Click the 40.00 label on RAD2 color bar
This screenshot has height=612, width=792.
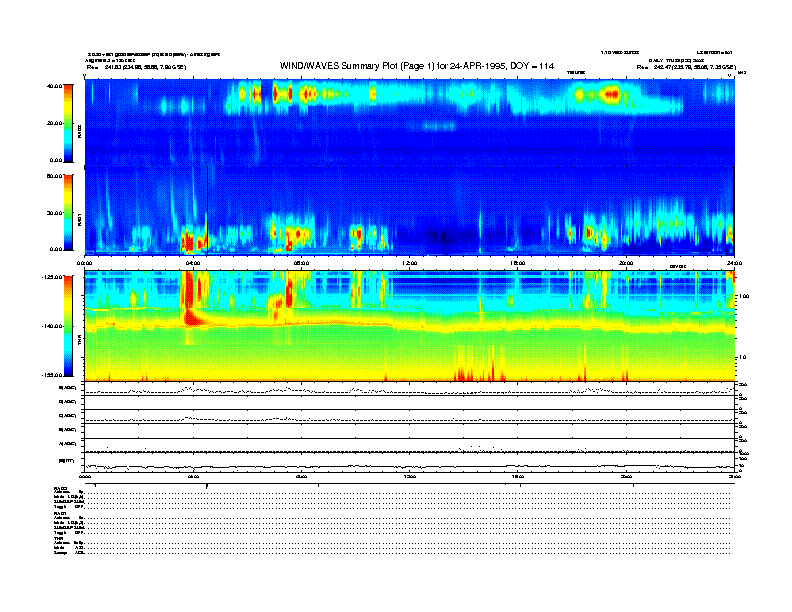55,86
